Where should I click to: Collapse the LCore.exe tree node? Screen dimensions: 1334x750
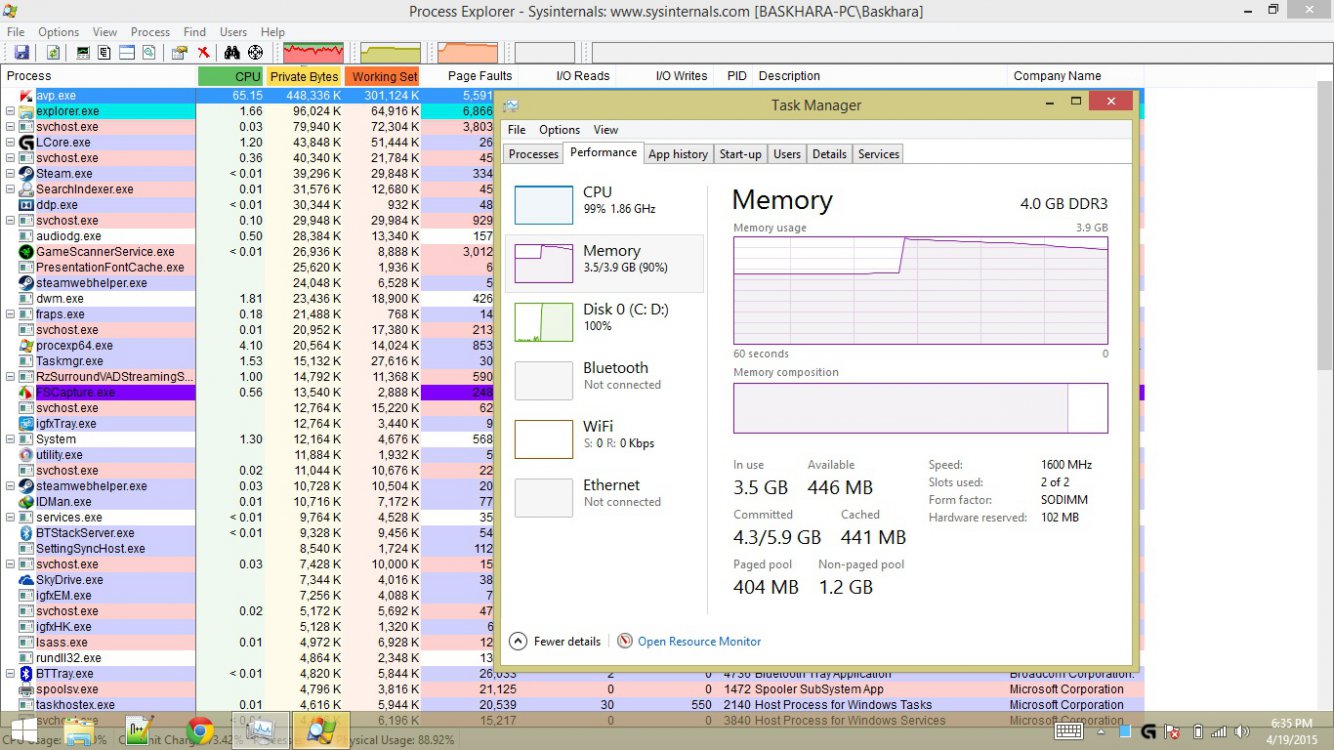coord(10,143)
